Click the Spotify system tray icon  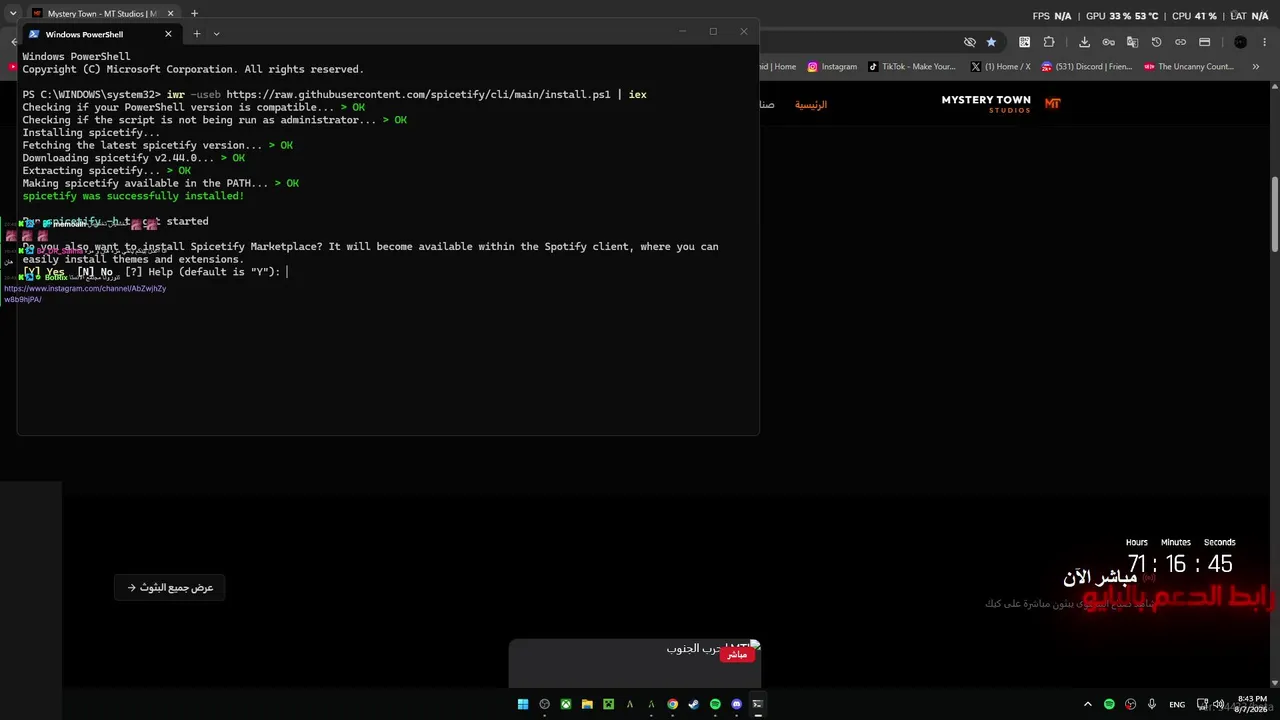pos(1109,704)
